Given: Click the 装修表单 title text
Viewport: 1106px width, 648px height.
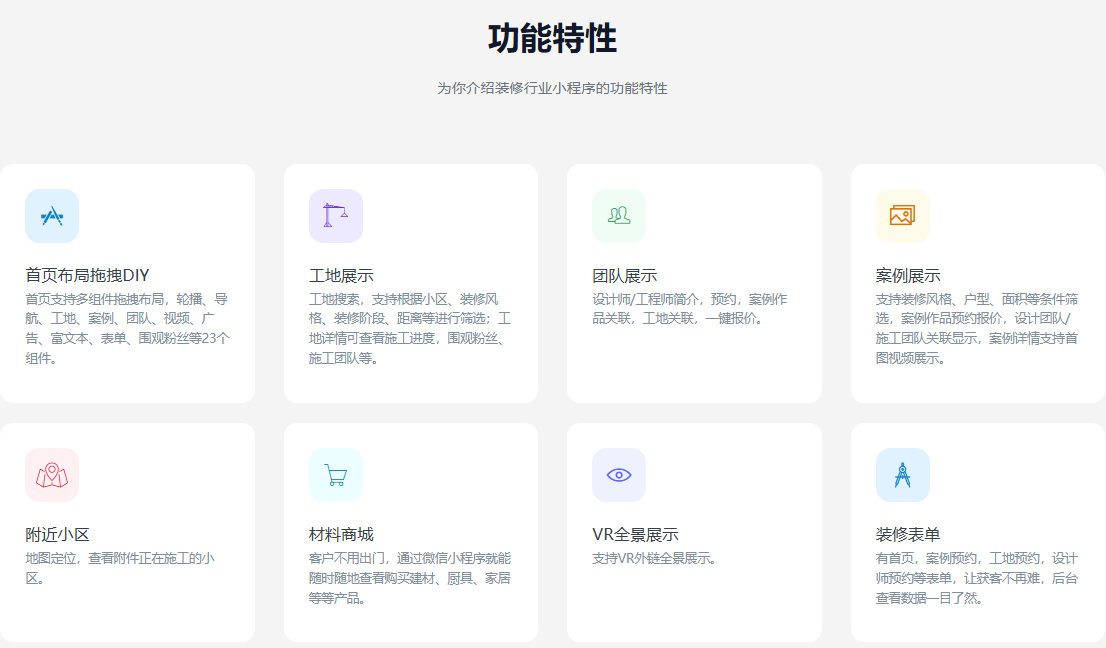Looking at the screenshot, I should (908, 534).
